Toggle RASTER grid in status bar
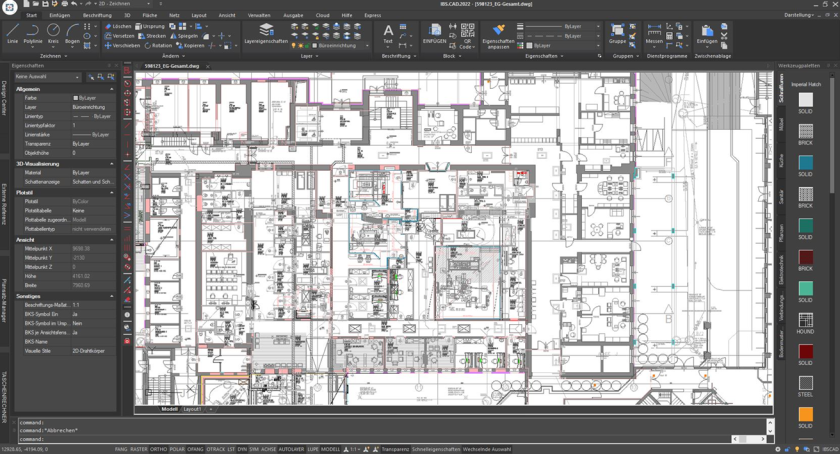 pos(139,449)
